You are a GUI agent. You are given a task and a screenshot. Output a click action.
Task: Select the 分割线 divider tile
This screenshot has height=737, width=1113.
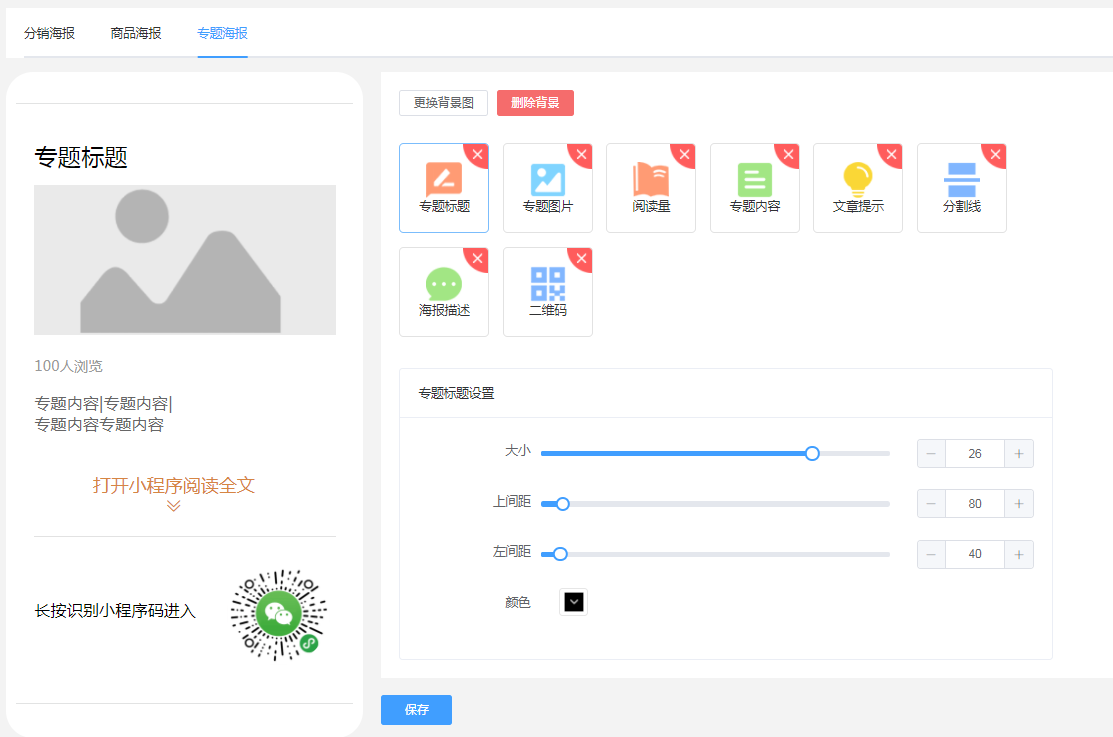[961, 188]
